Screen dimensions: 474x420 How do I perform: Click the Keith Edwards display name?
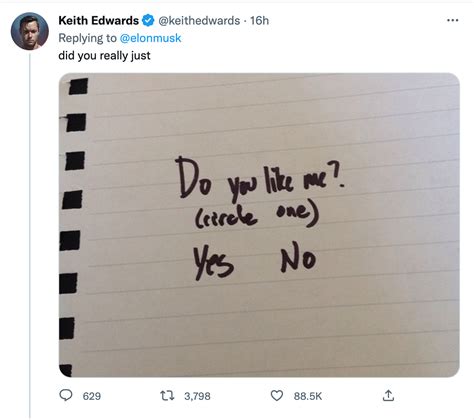pos(98,21)
